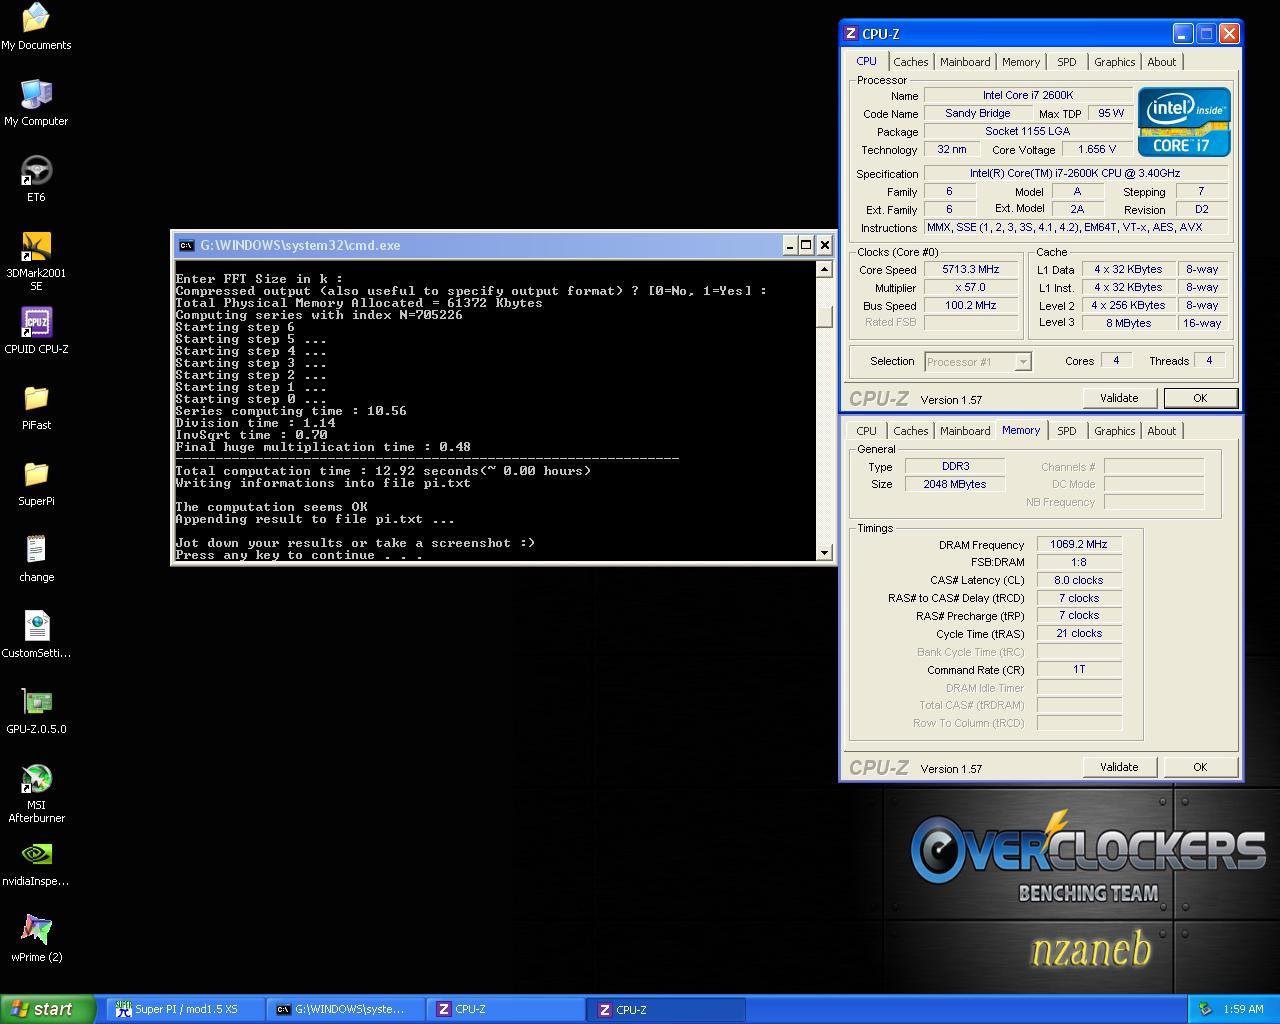The height and width of the screenshot is (1024, 1280).
Task: Click the Core Voltage value 1.656 V
Action: pyautogui.click(x=1096, y=149)
